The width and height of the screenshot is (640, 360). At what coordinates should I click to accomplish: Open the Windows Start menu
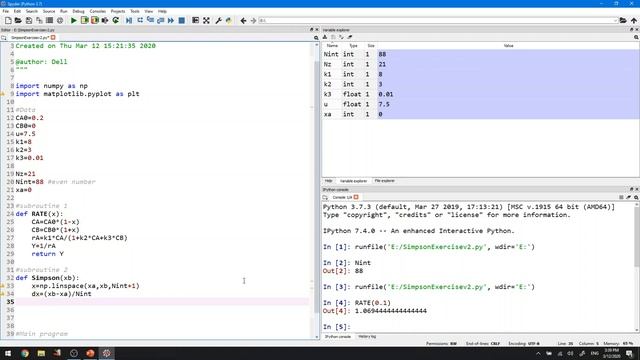[x=8, y=353]
